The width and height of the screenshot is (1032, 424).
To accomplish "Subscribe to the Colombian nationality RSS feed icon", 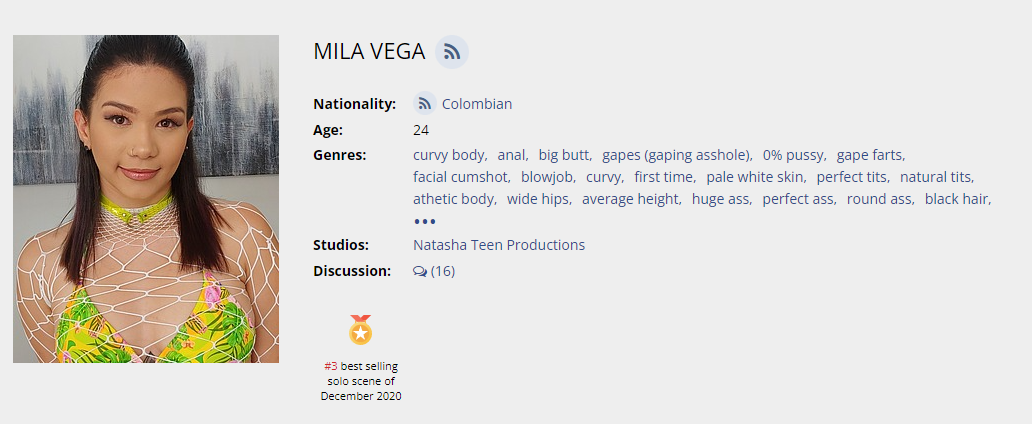I will [x=425, y=103].
